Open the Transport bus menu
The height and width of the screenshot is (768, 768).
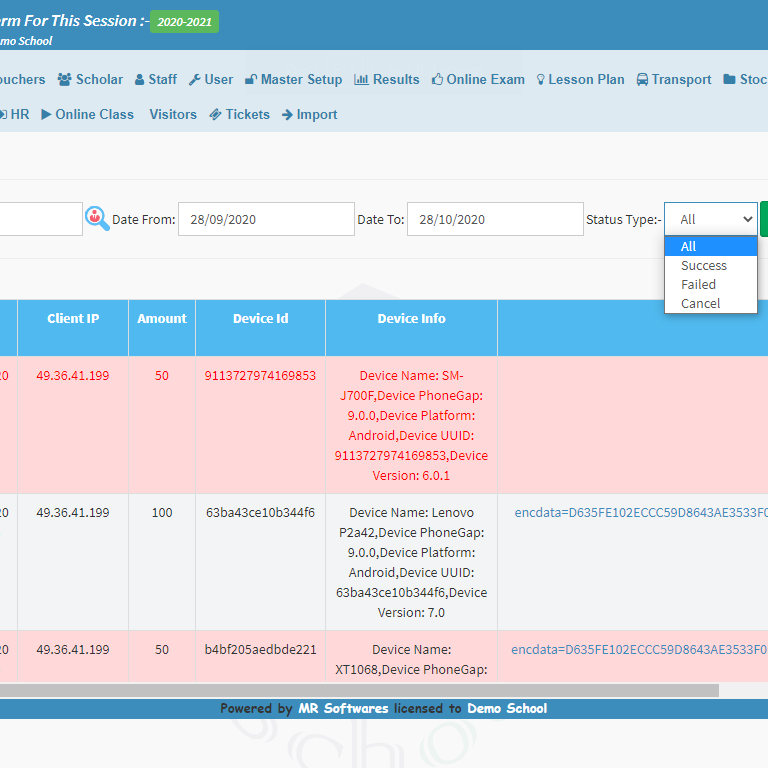pos(674,80)
